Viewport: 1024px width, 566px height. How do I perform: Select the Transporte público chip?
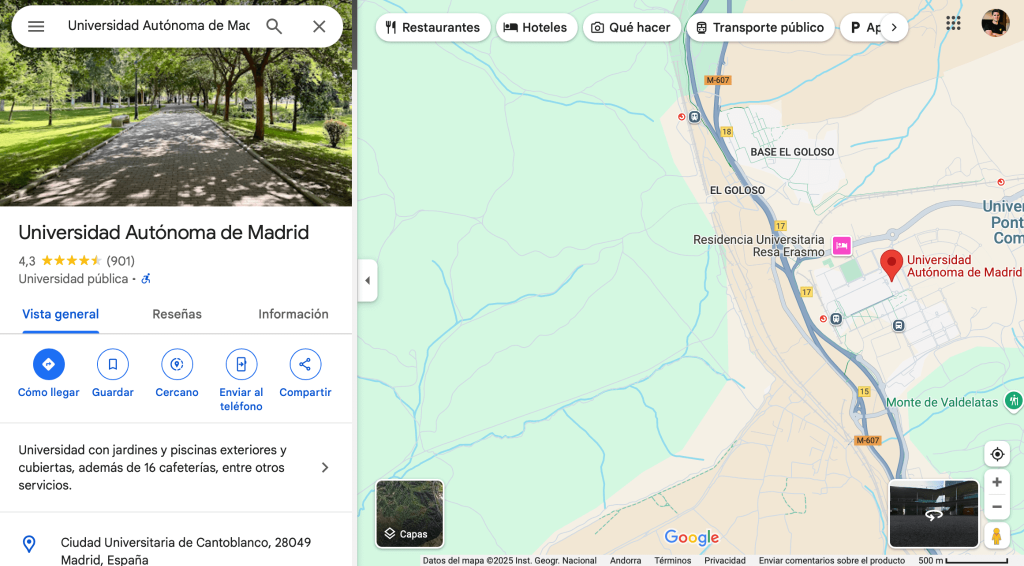(760, 27)
